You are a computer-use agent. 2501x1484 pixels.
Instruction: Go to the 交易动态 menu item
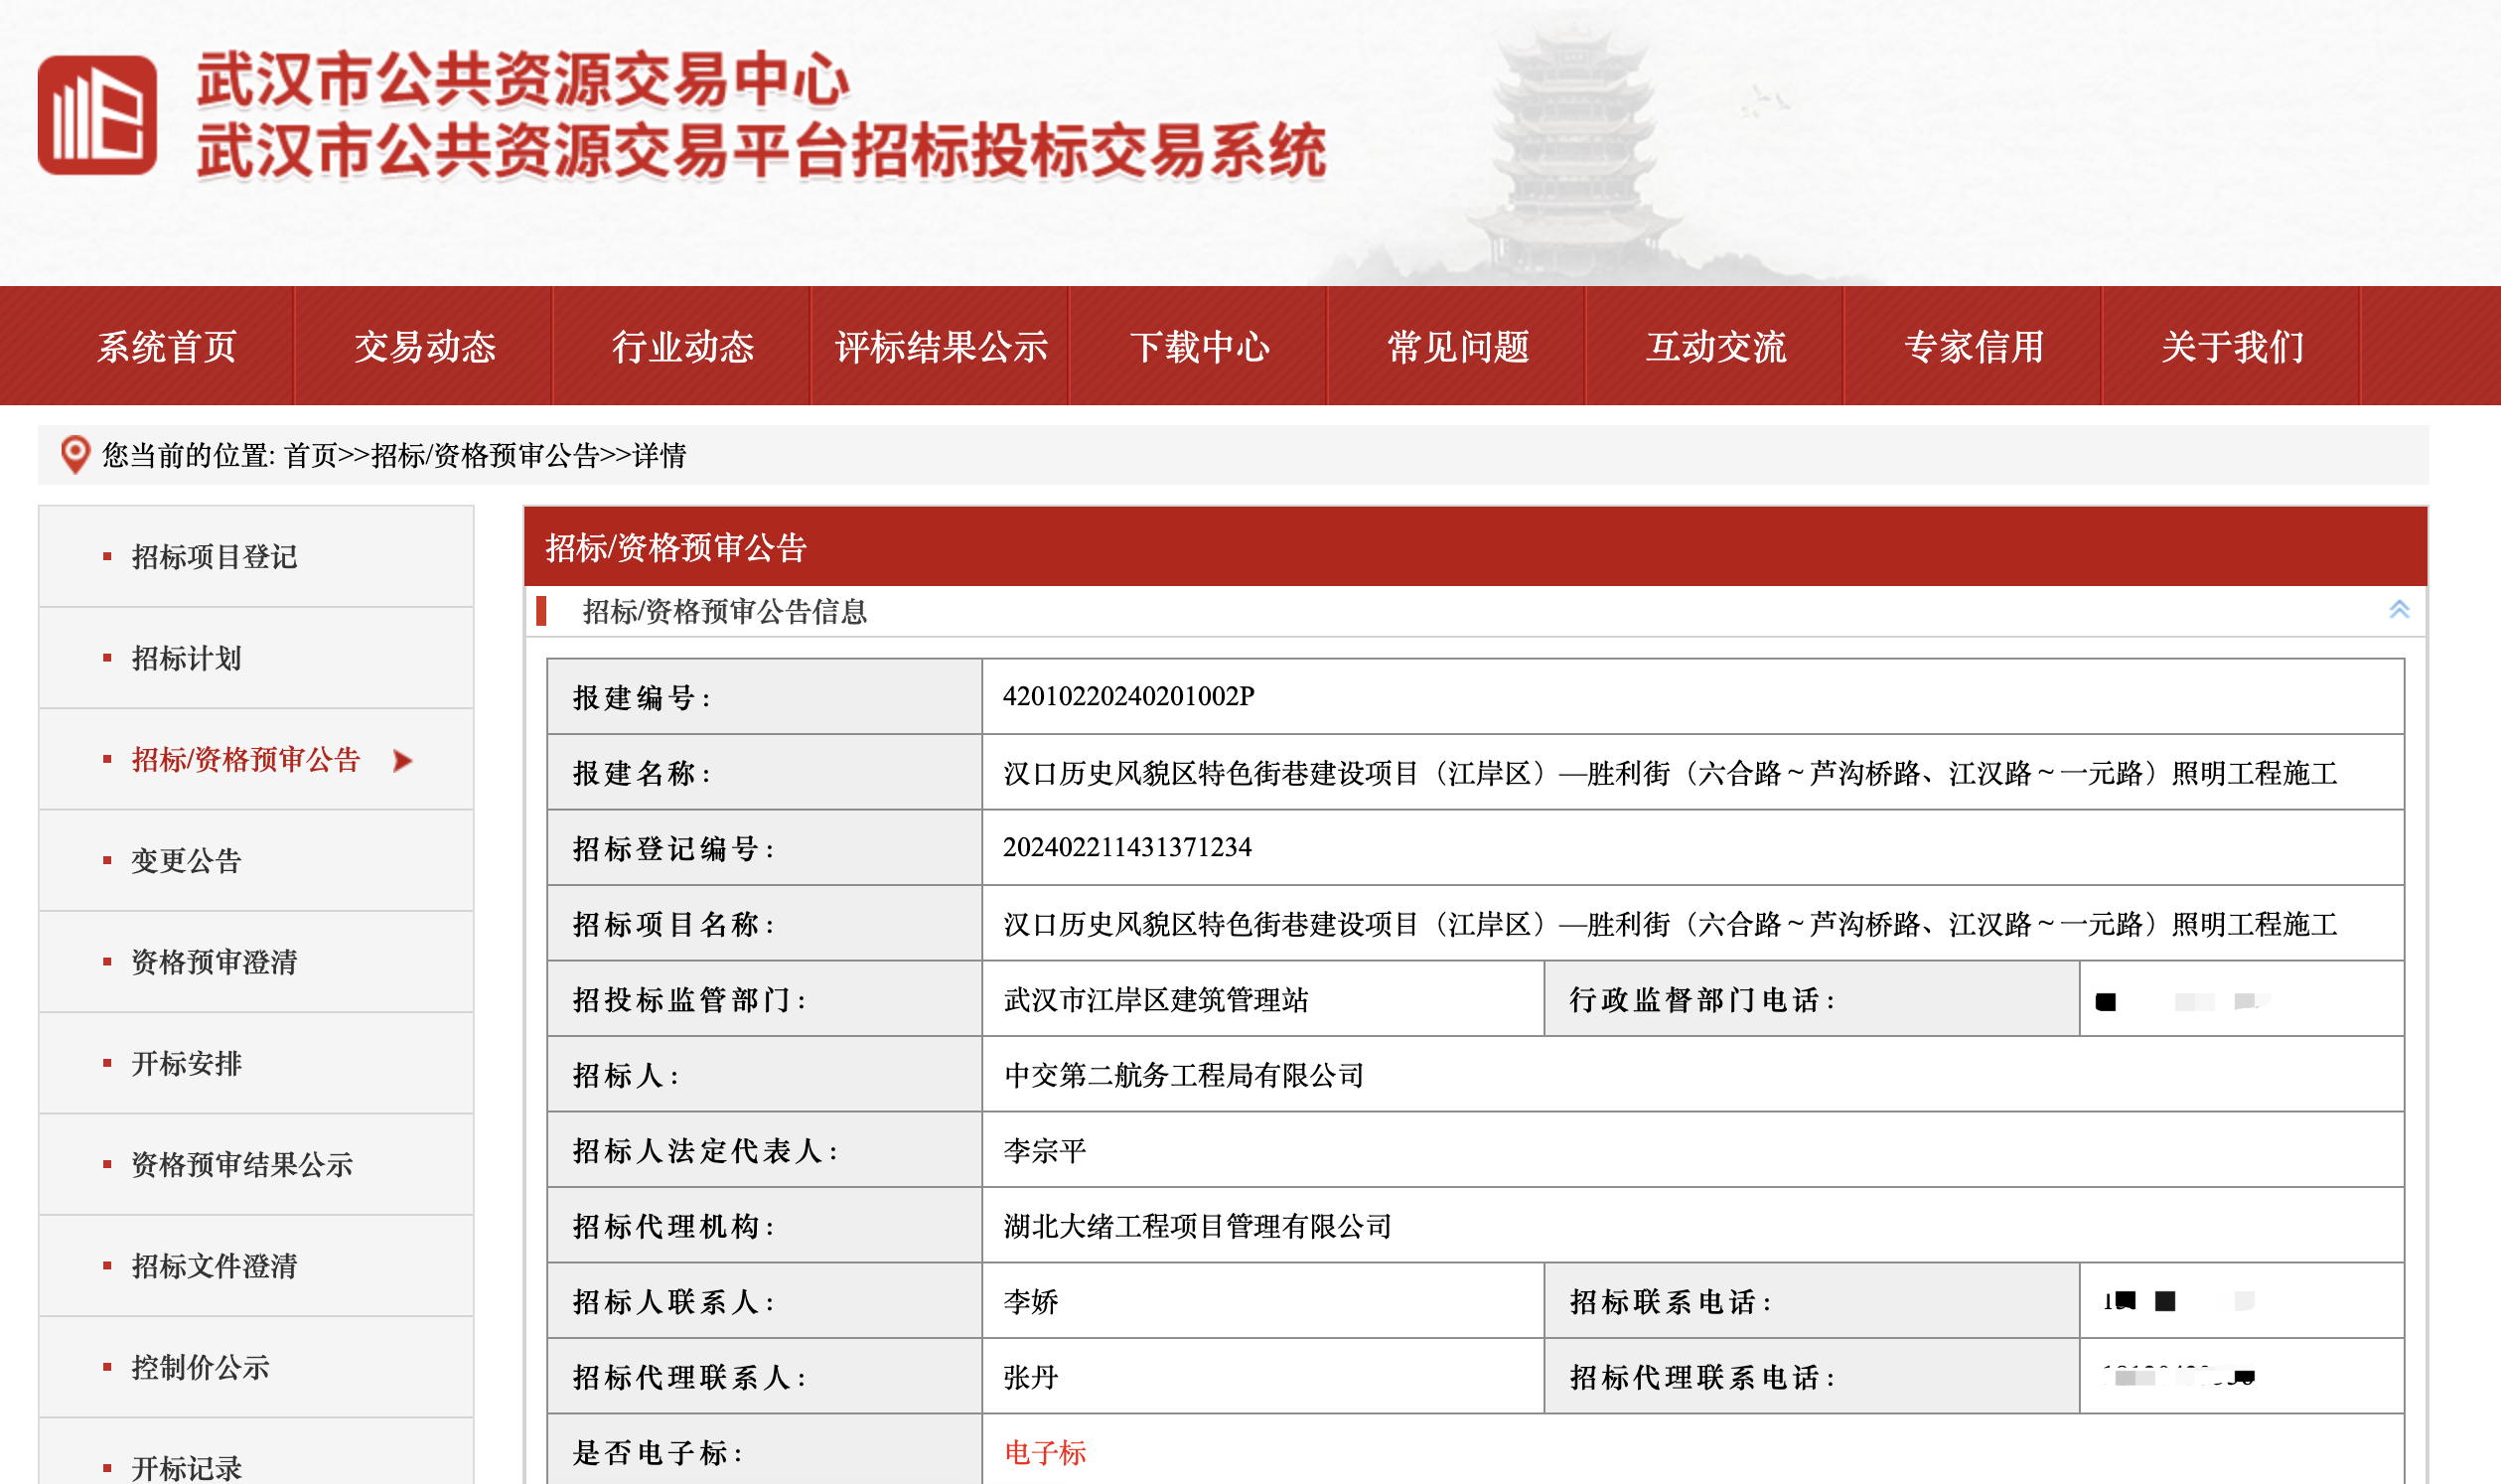coord(424,347)
